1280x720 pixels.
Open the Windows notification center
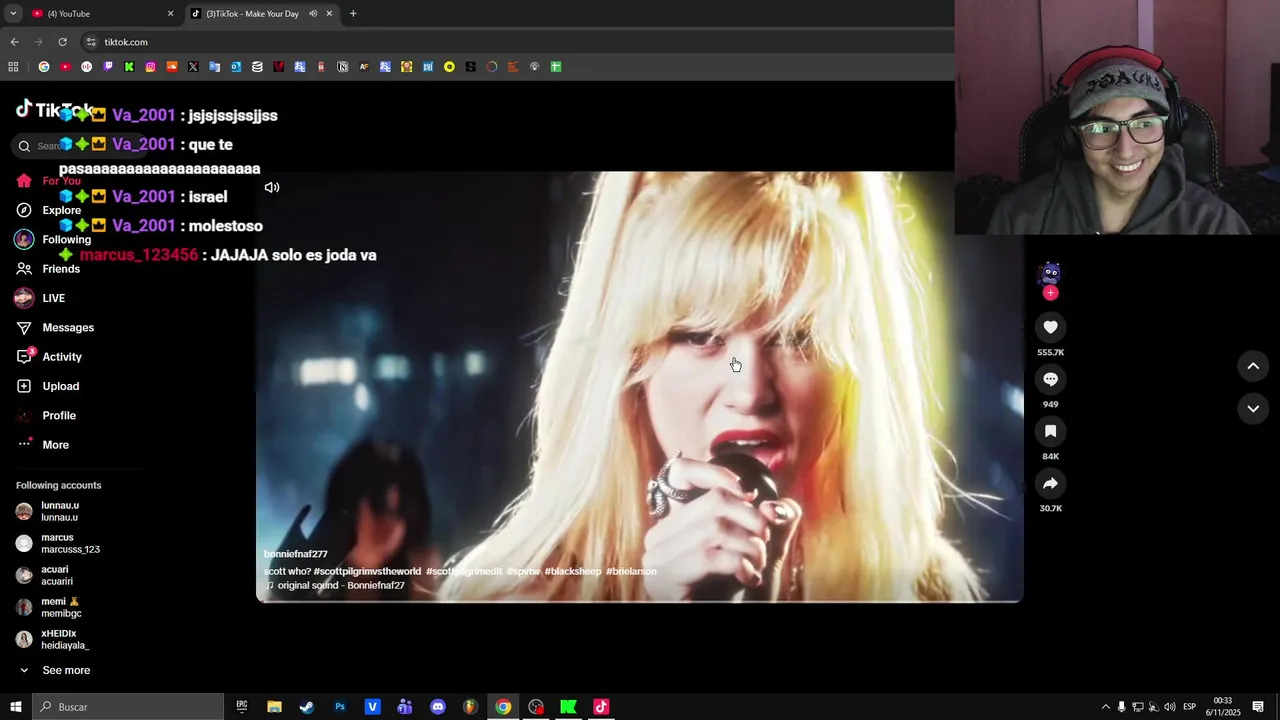tap(1258, 707)
